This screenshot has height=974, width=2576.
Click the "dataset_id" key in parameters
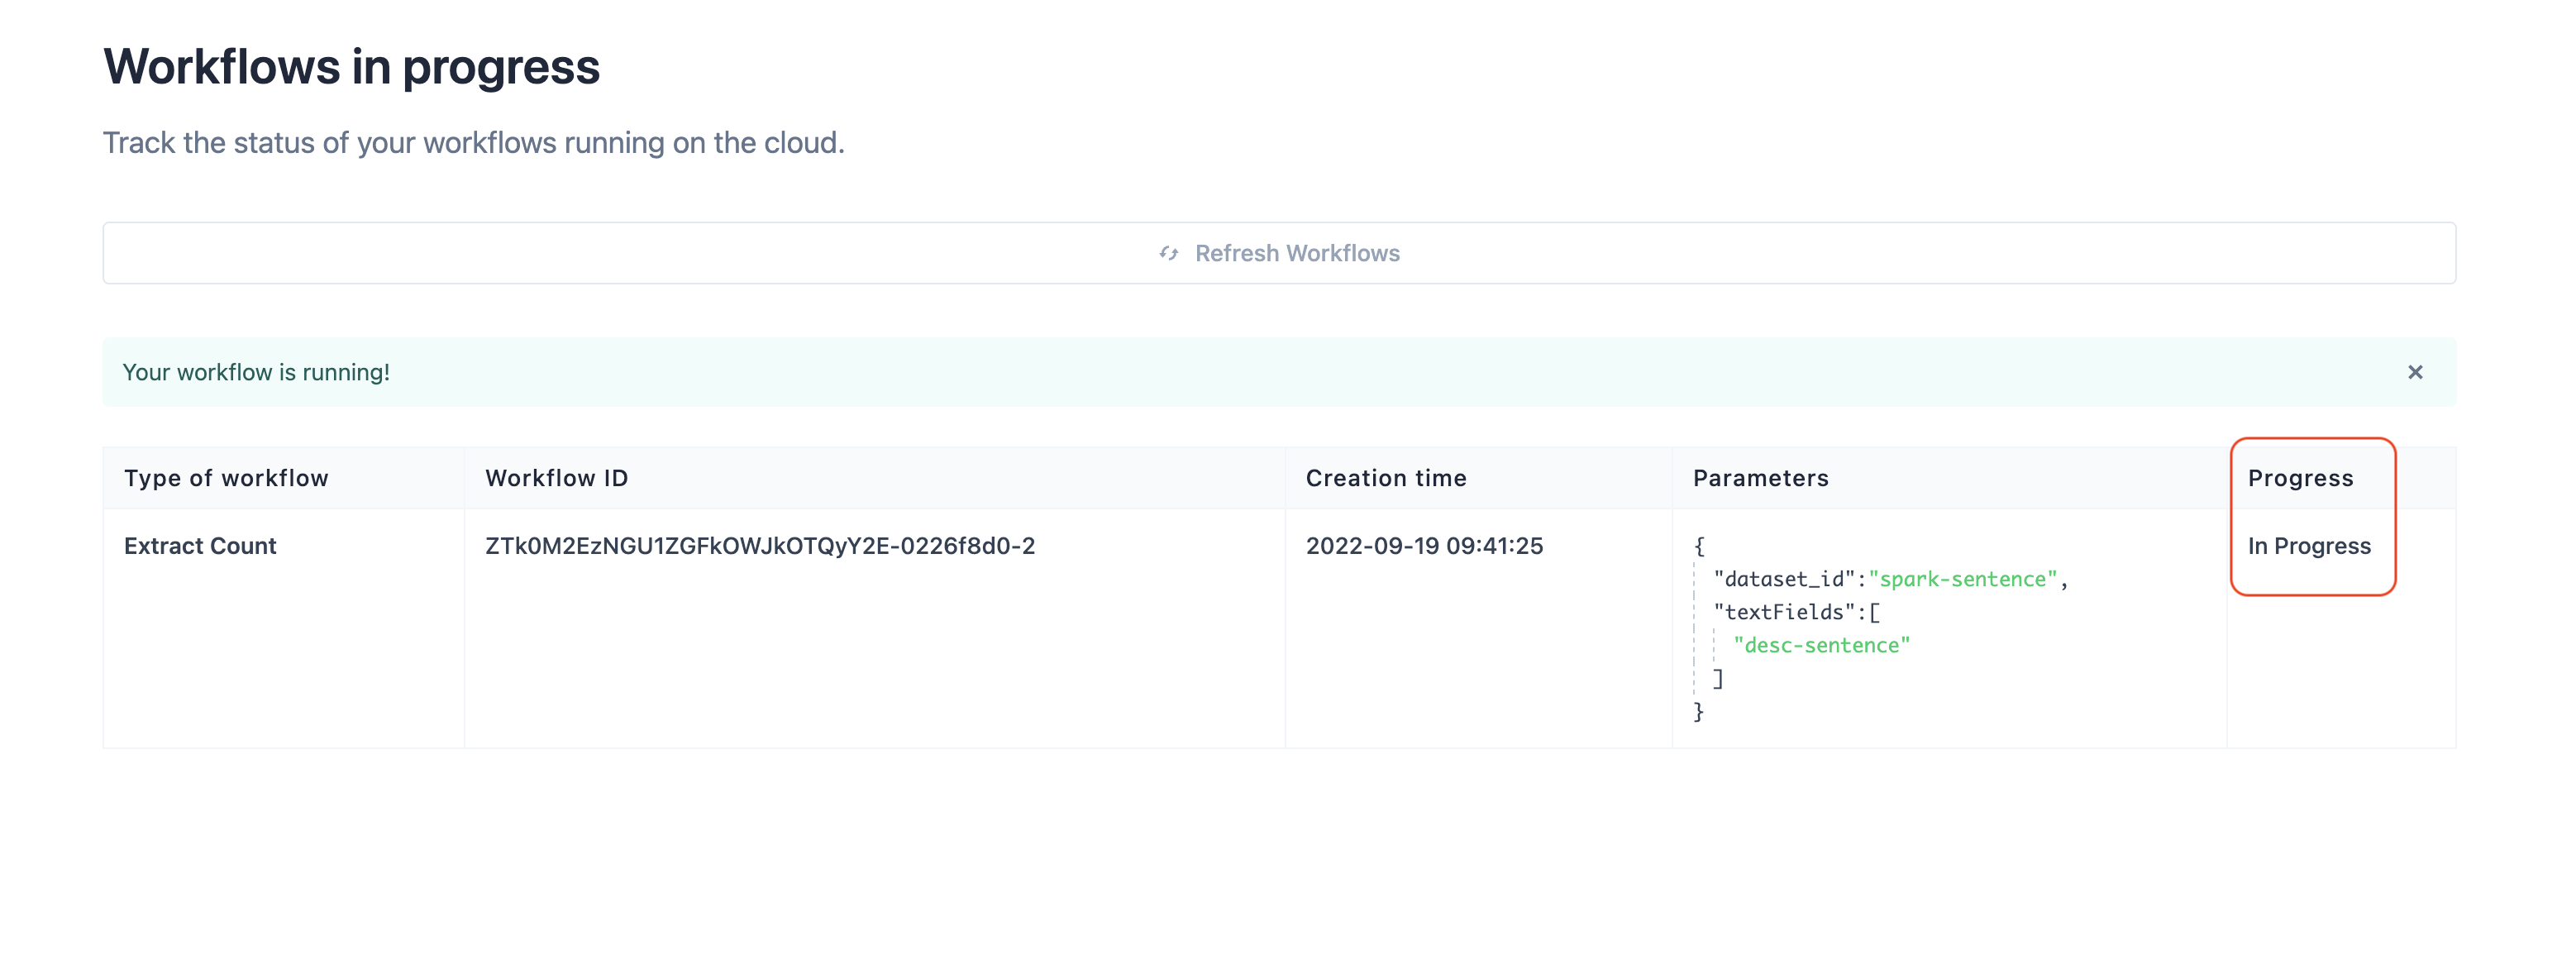click(x=1784, y=579)
